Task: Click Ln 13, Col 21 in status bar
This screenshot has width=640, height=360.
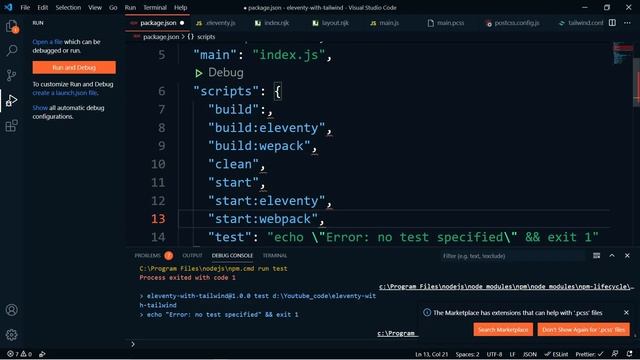Action: [x=431, y=354]
